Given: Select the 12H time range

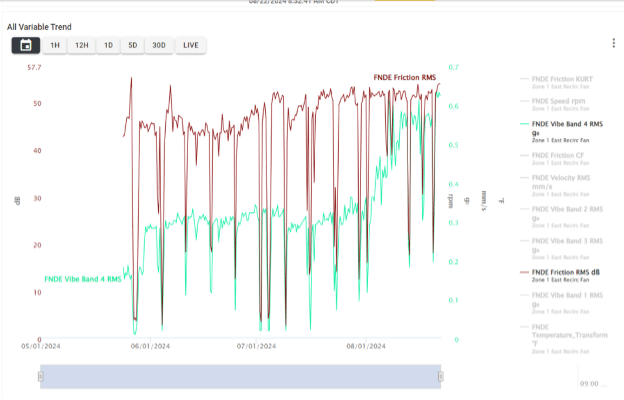Looking at the screenshot, I should (x=82, y=45).
